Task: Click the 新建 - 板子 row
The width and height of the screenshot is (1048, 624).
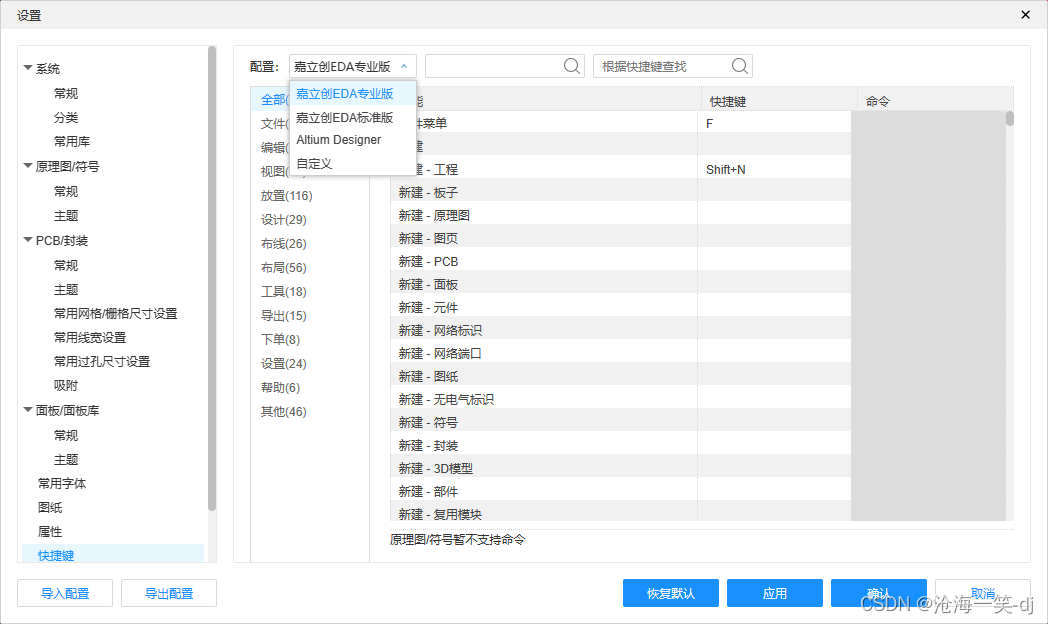Action: coord(620,192)
